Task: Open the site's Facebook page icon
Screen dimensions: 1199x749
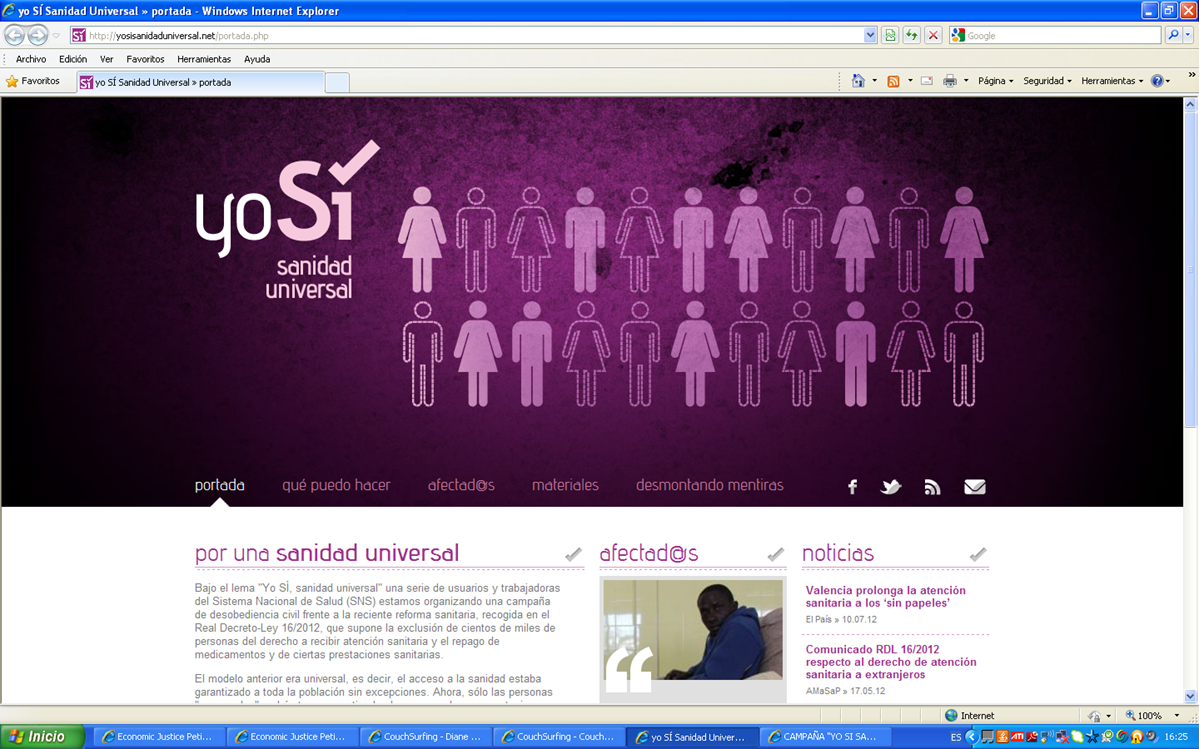Action: coord(852,487)
